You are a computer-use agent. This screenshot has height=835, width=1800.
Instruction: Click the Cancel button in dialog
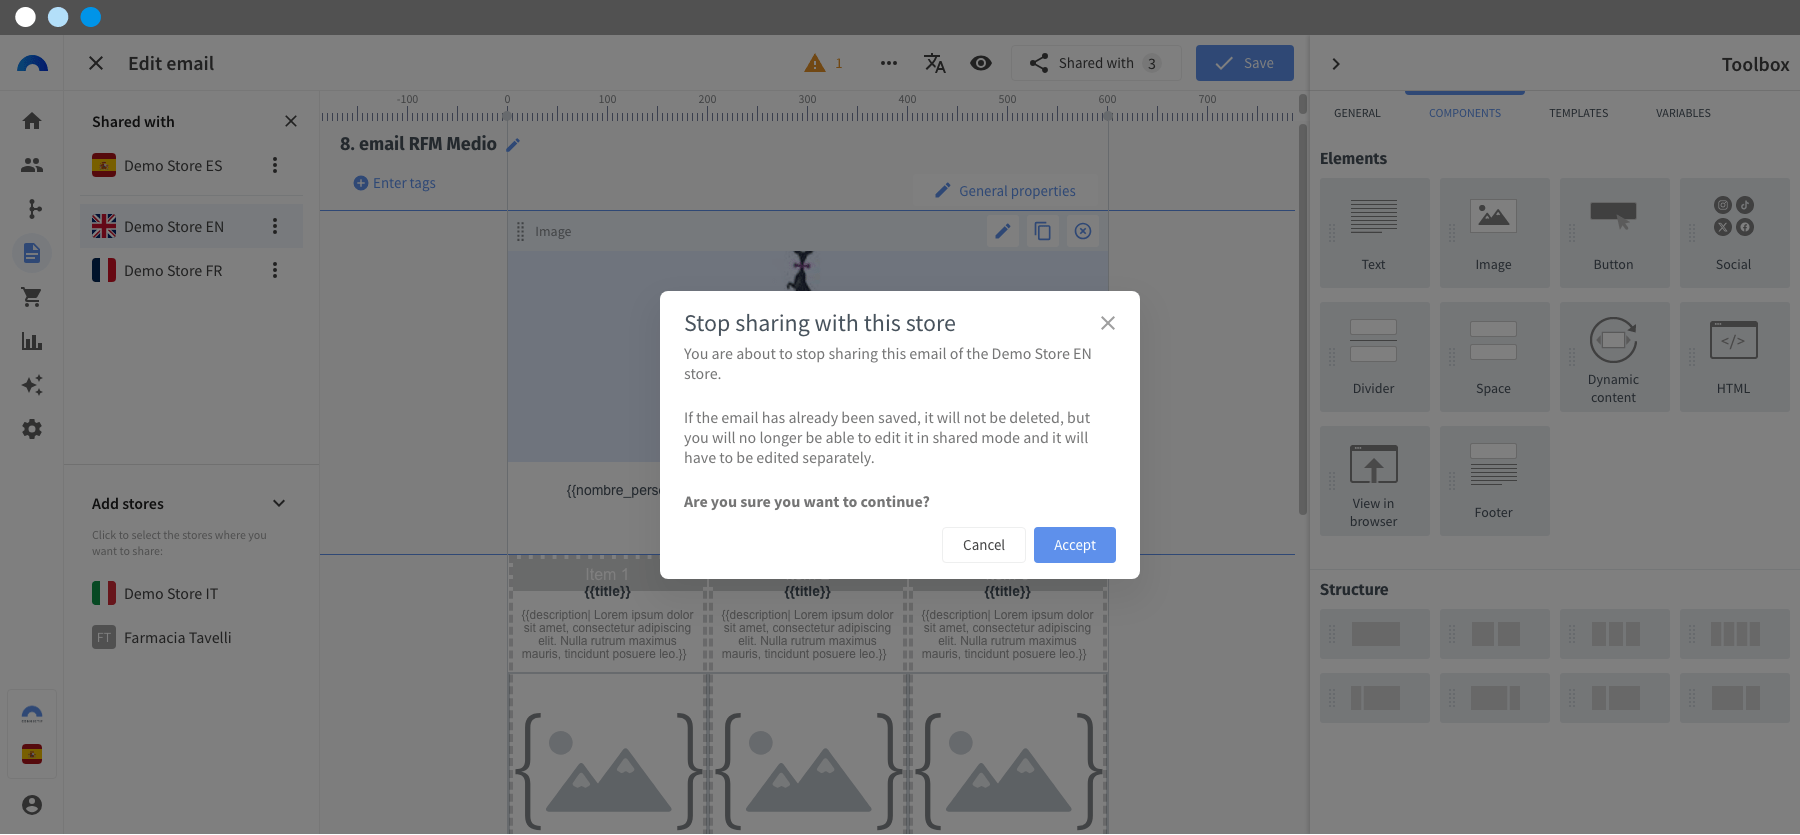[x=983, y=545]
